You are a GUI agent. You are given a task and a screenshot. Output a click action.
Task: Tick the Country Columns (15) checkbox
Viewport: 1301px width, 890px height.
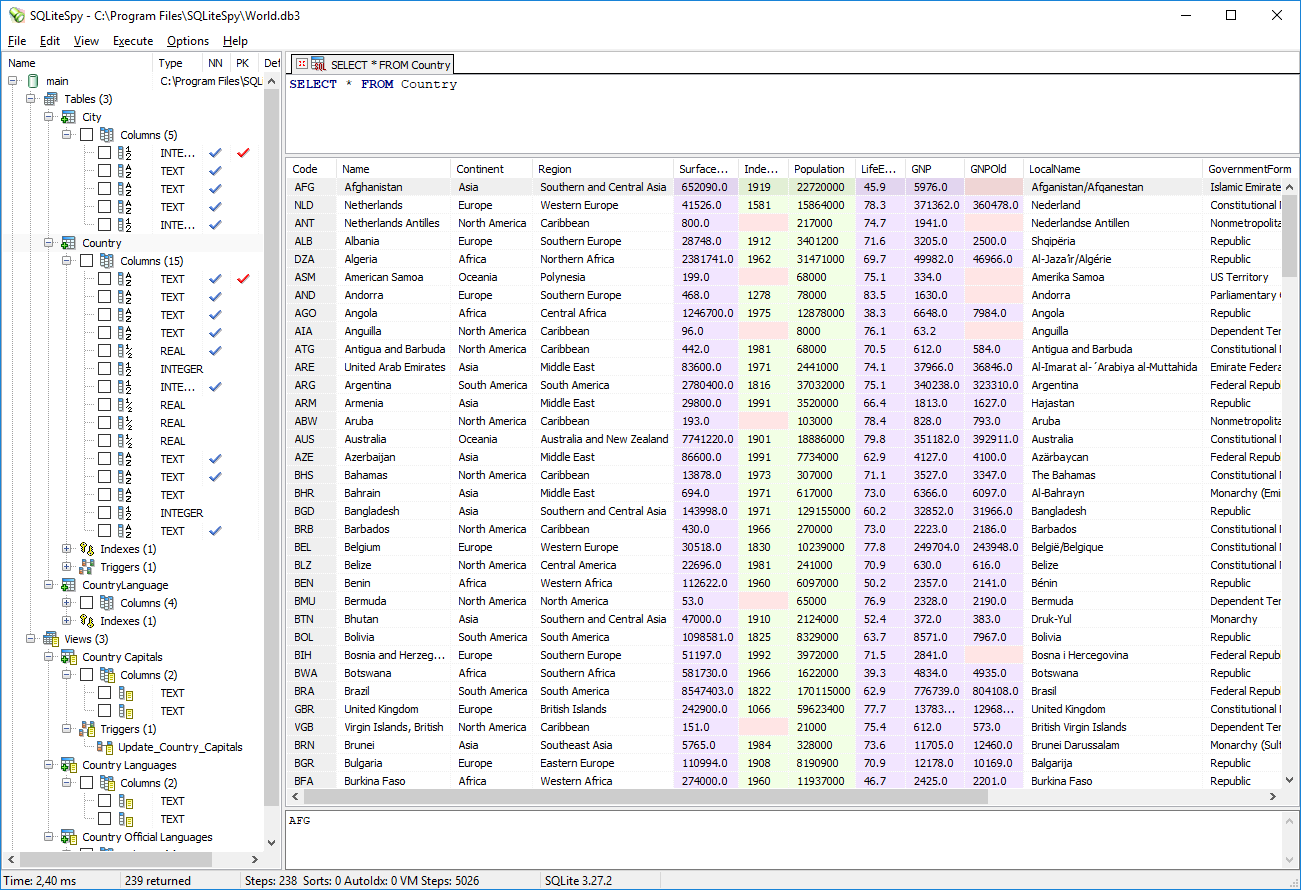[87, 261]
